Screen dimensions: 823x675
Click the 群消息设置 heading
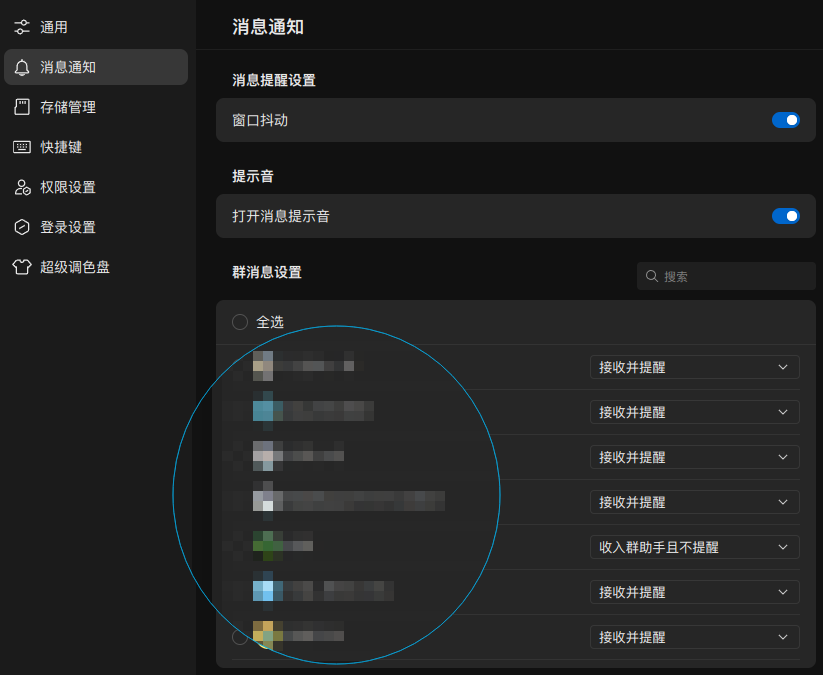click(x=267, y=272)
